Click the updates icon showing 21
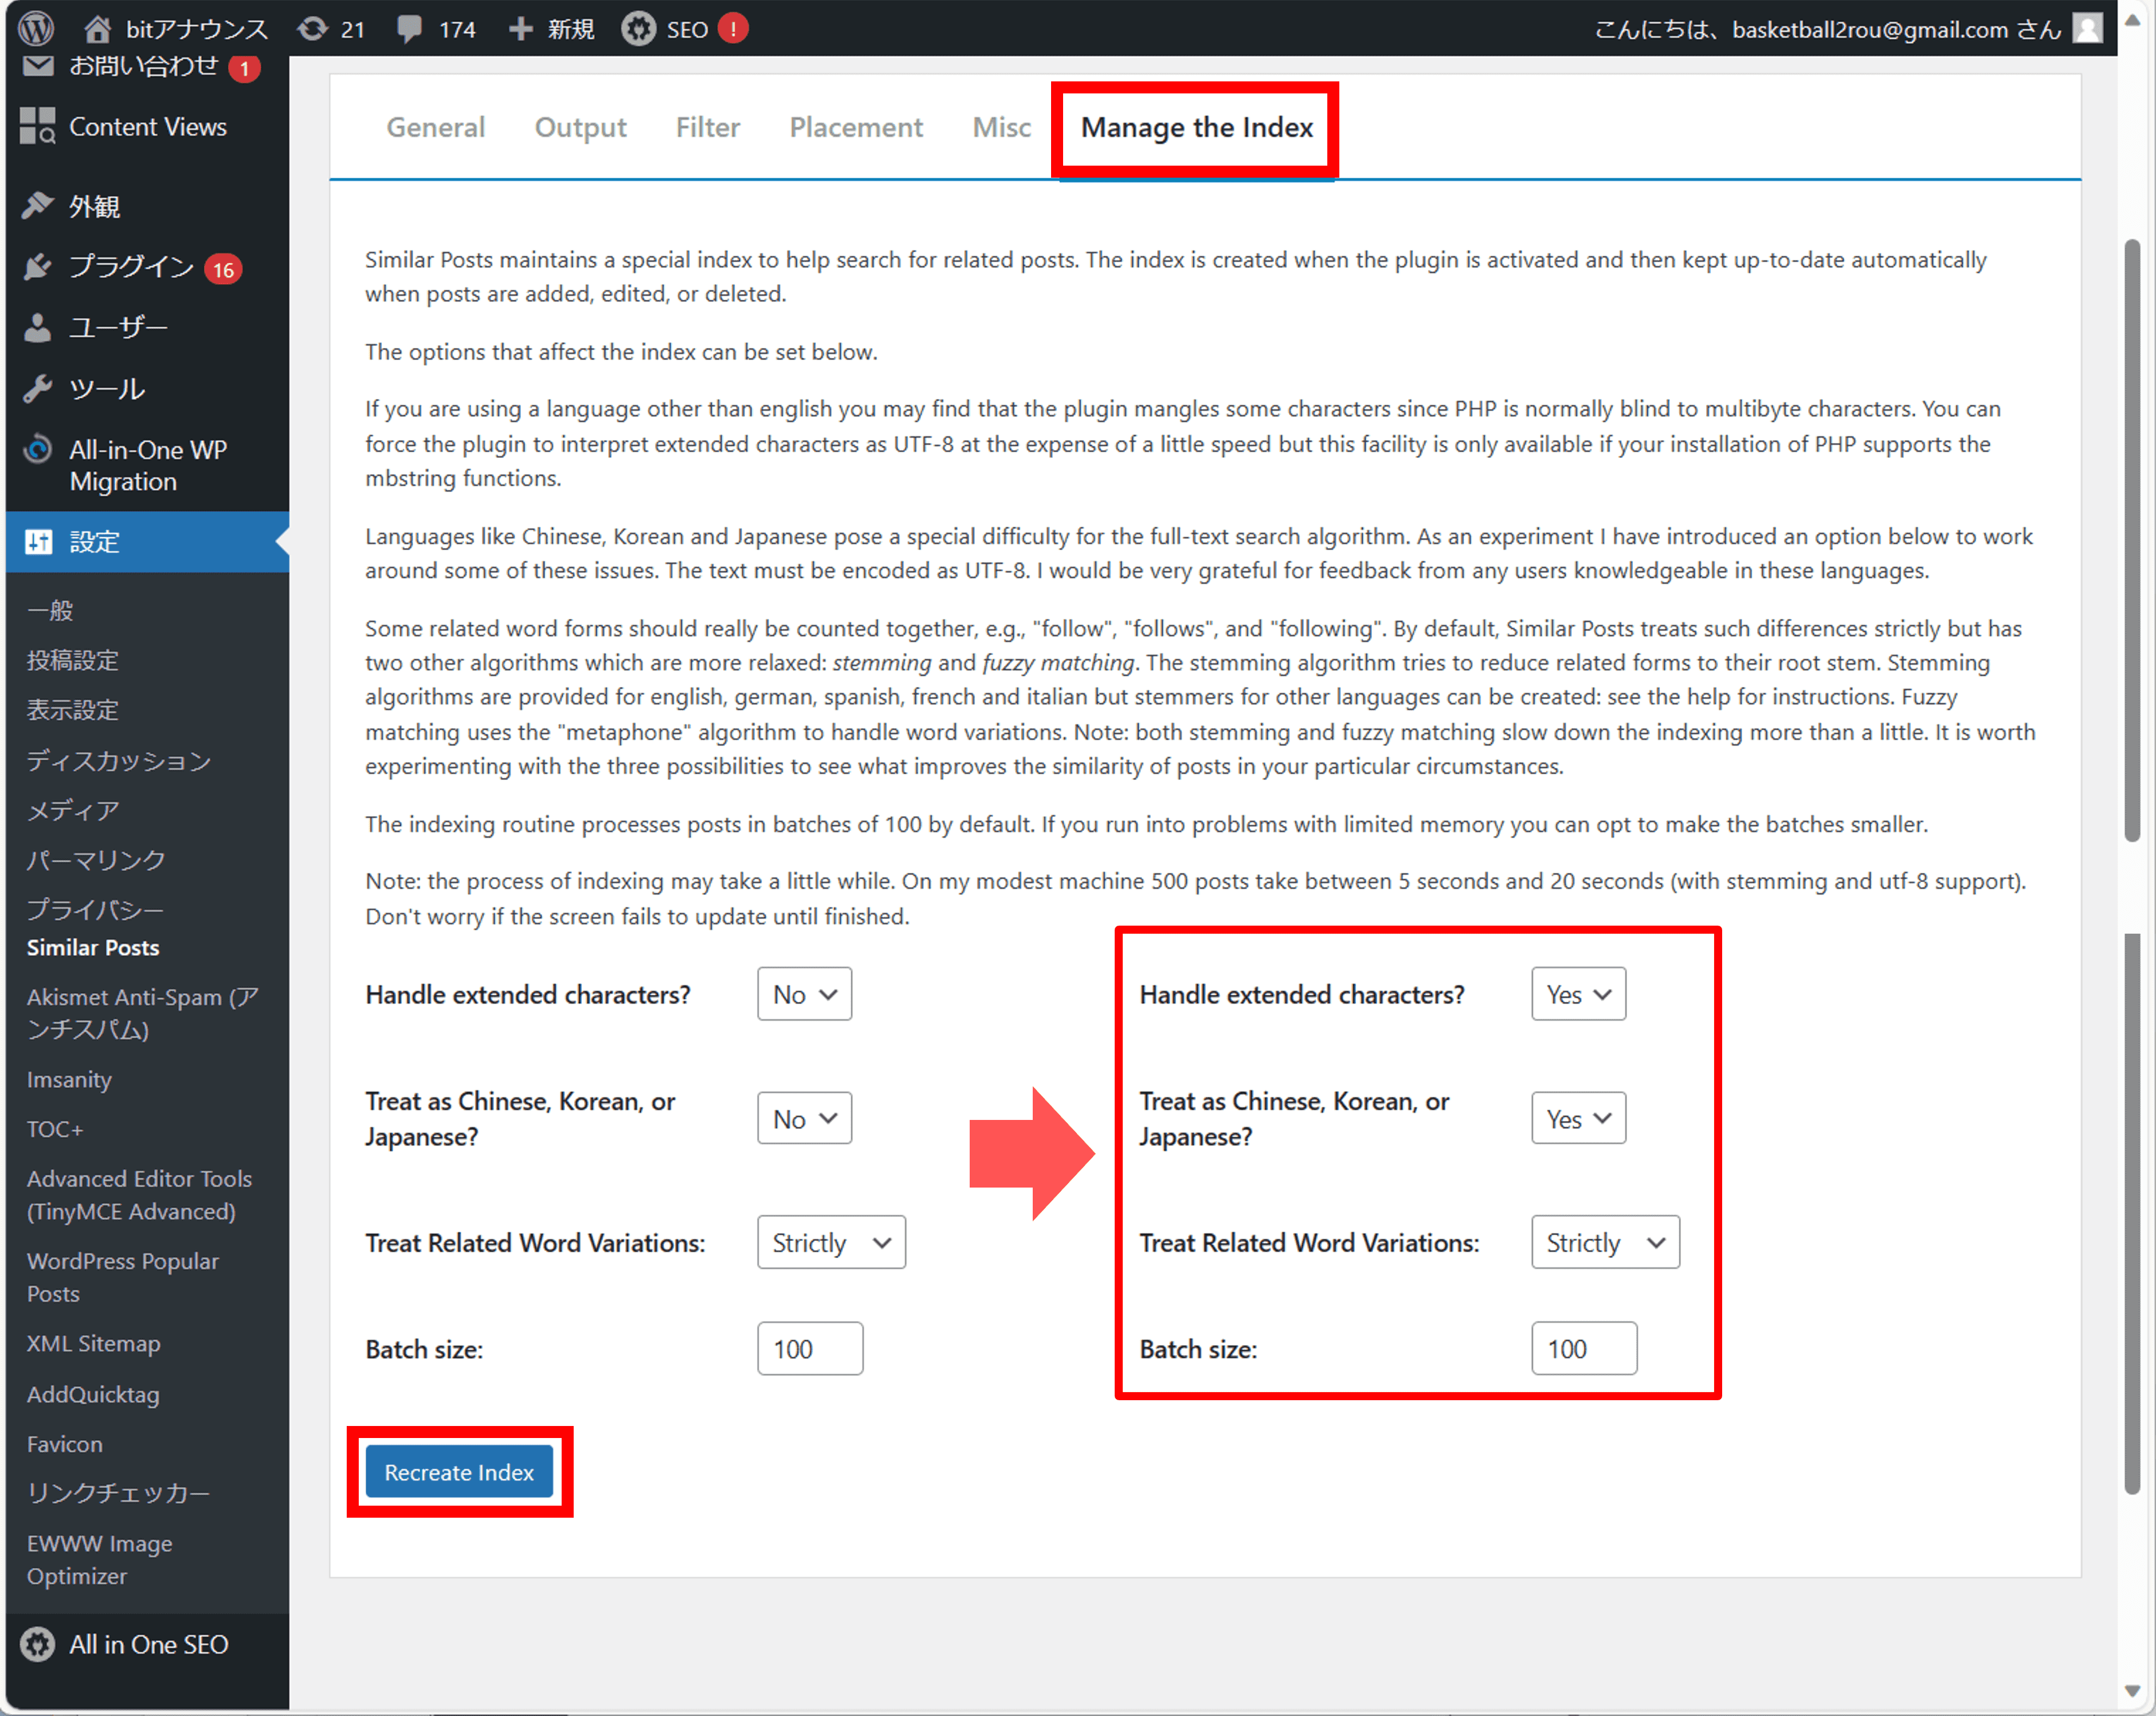2156x1716 pixels. pos(313,29)
